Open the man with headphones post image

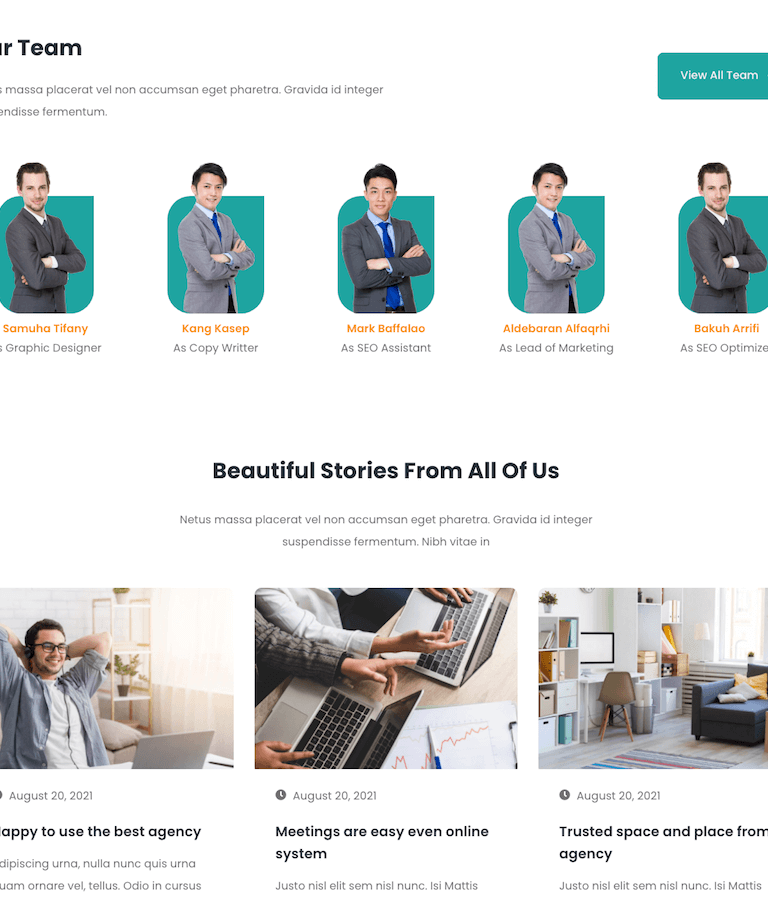click(x=117, y=678)
